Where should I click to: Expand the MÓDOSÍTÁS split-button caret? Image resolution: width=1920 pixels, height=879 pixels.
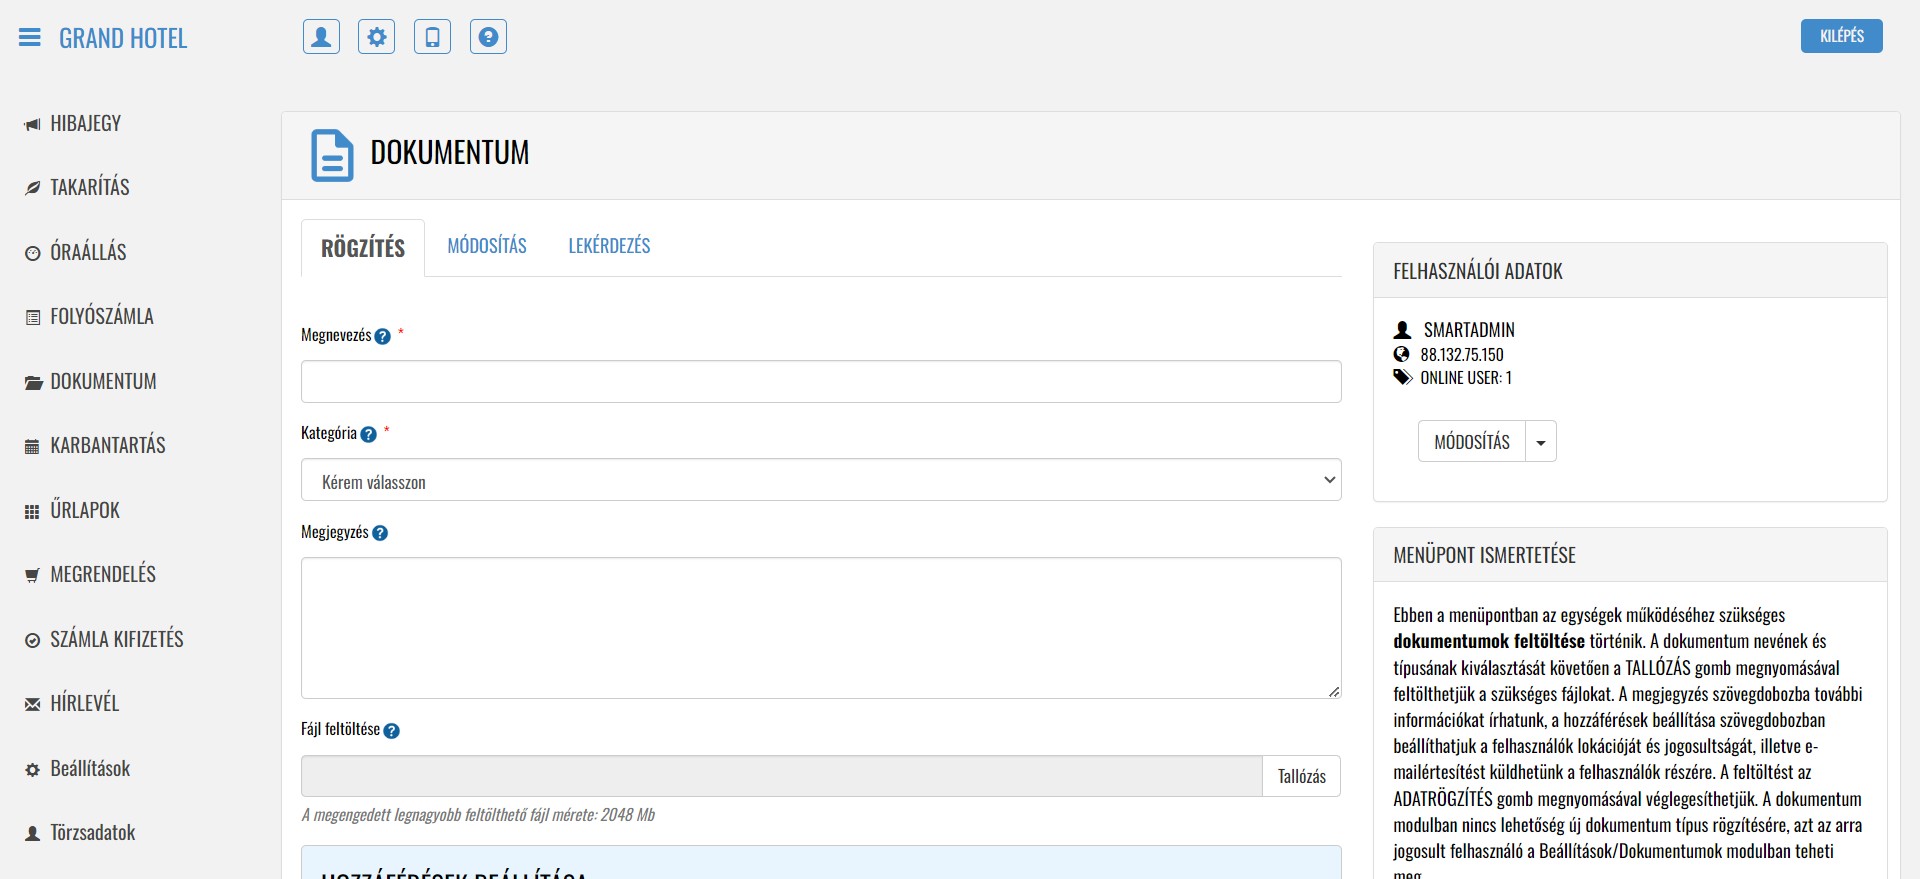pos(1541,442)
